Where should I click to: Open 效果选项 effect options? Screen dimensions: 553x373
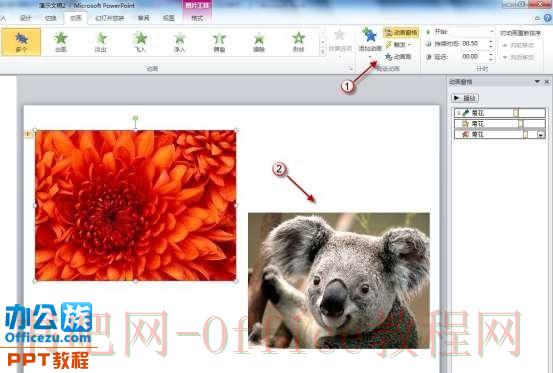[x=340, y=42]
